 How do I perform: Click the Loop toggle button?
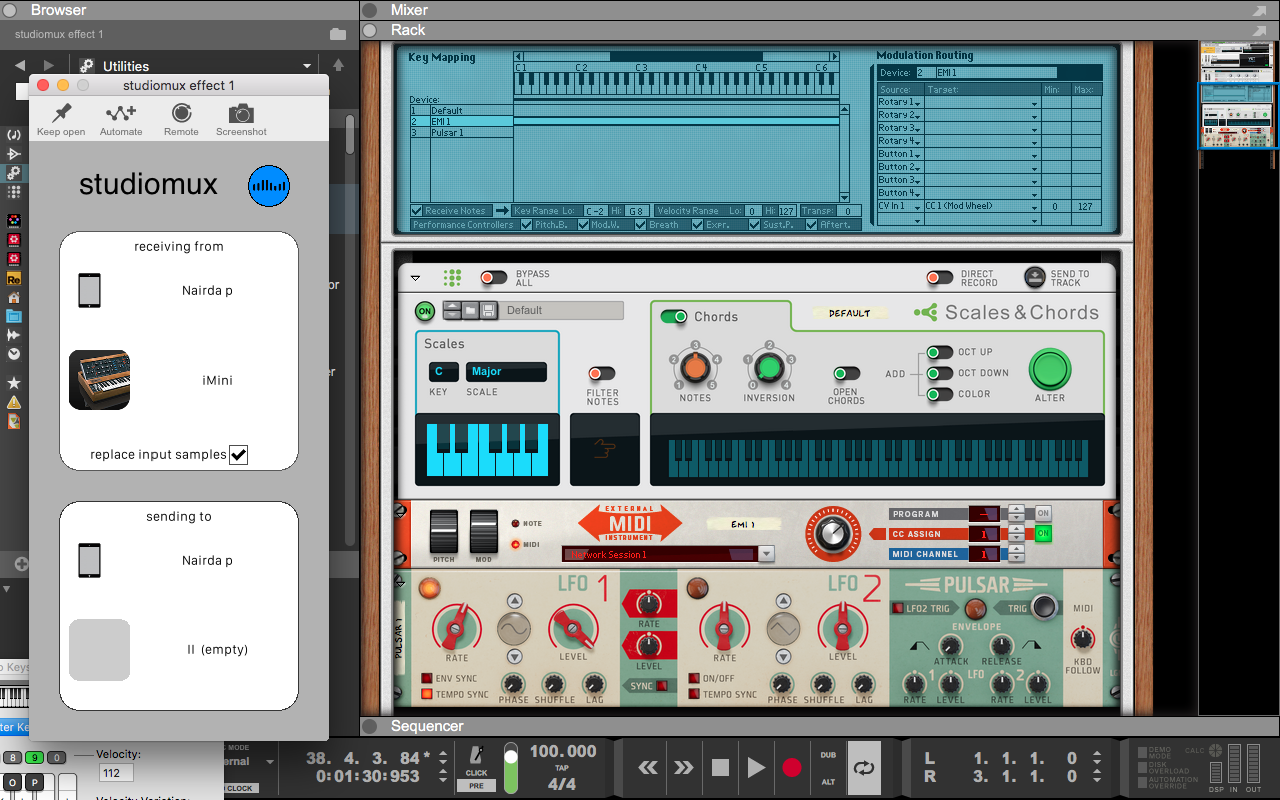(x=865, y=768)
